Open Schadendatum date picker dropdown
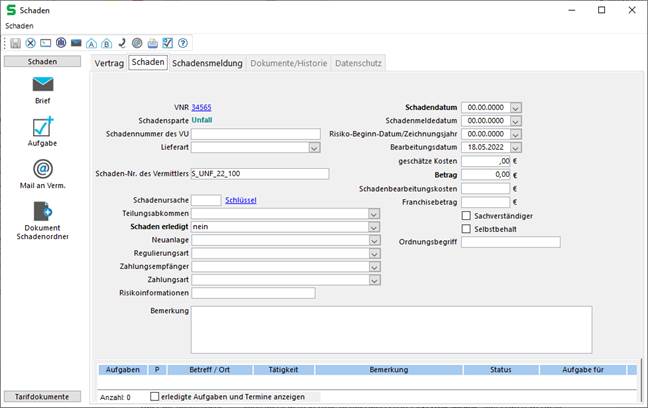Image resolution: width=648 pixels, height=408 pixels. coord(516,107)
